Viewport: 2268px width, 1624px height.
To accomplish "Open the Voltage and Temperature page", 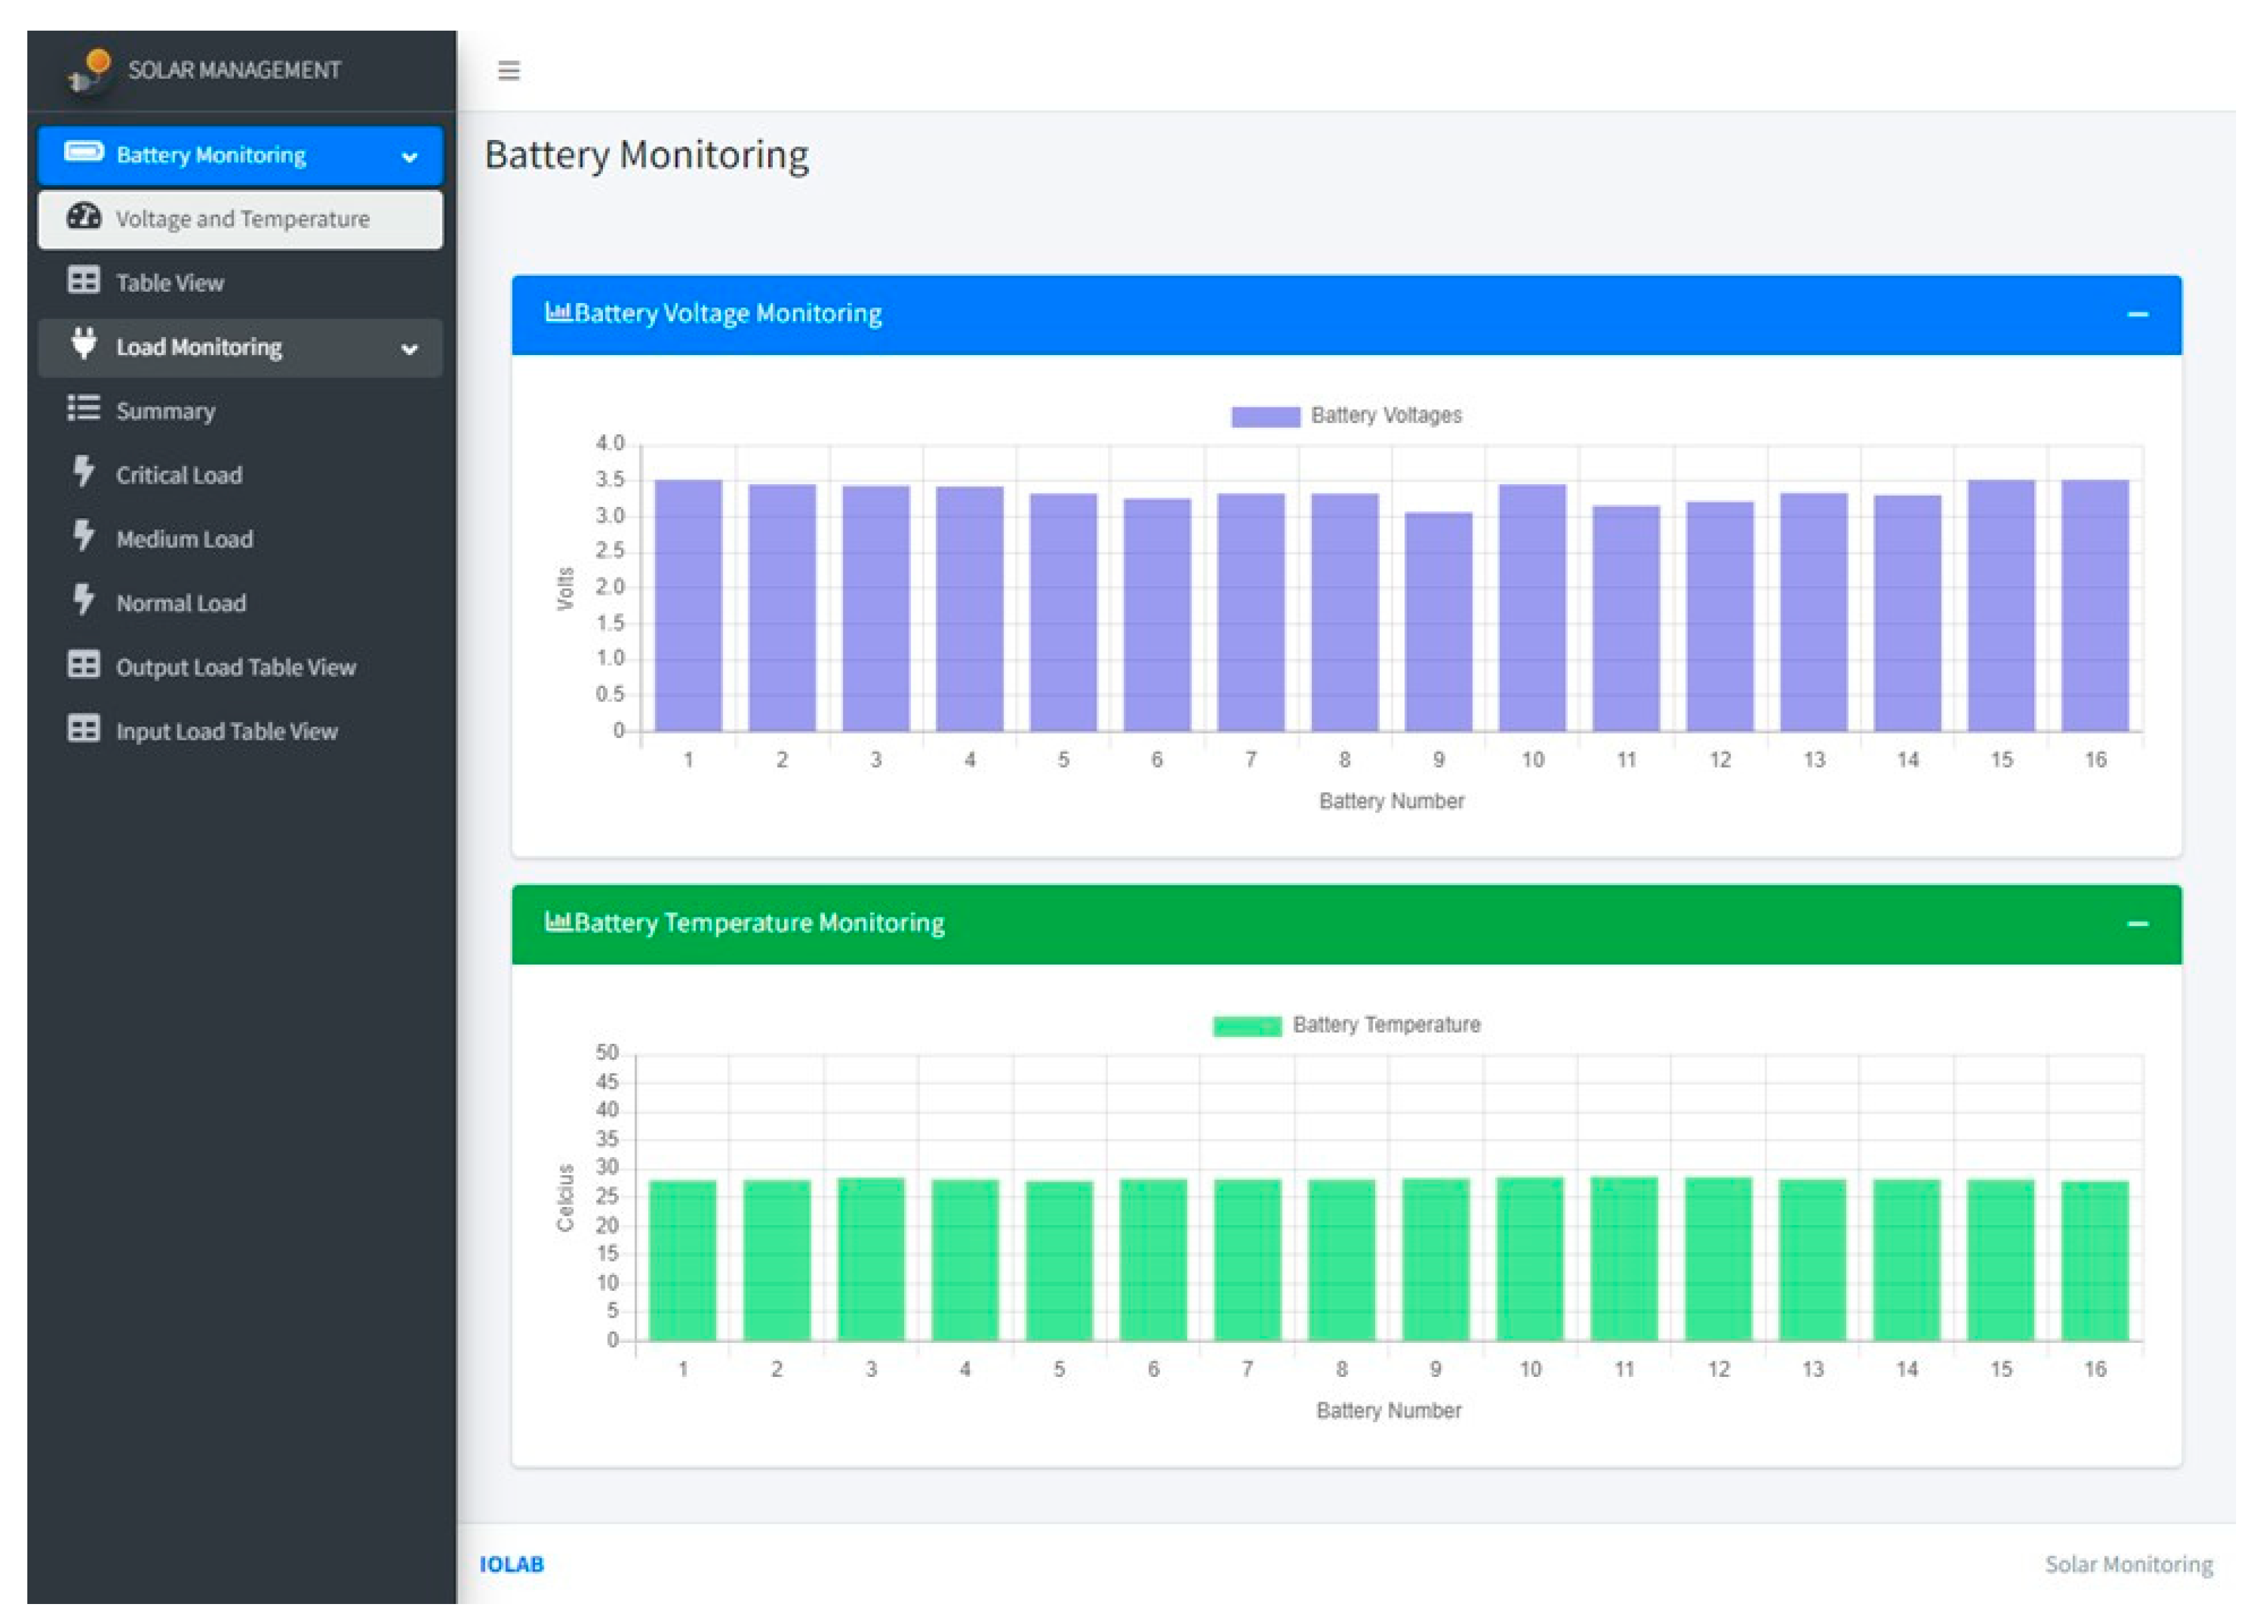I will [x=240, y=219].
